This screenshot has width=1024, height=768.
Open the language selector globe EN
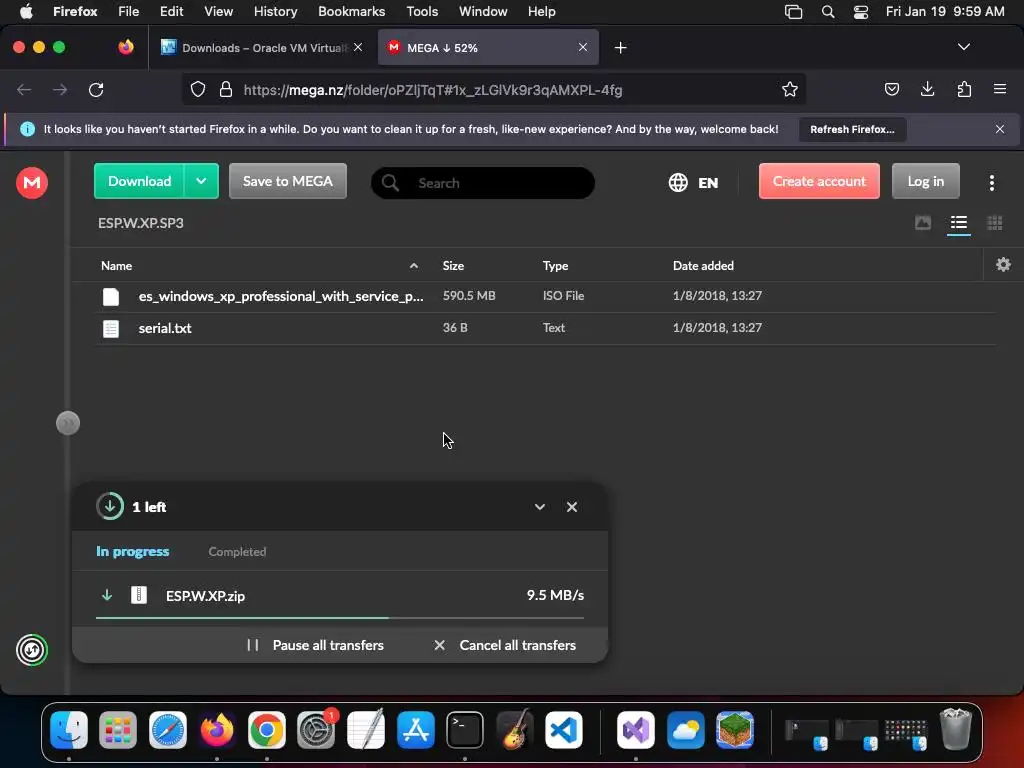click(x=694, y=182)
